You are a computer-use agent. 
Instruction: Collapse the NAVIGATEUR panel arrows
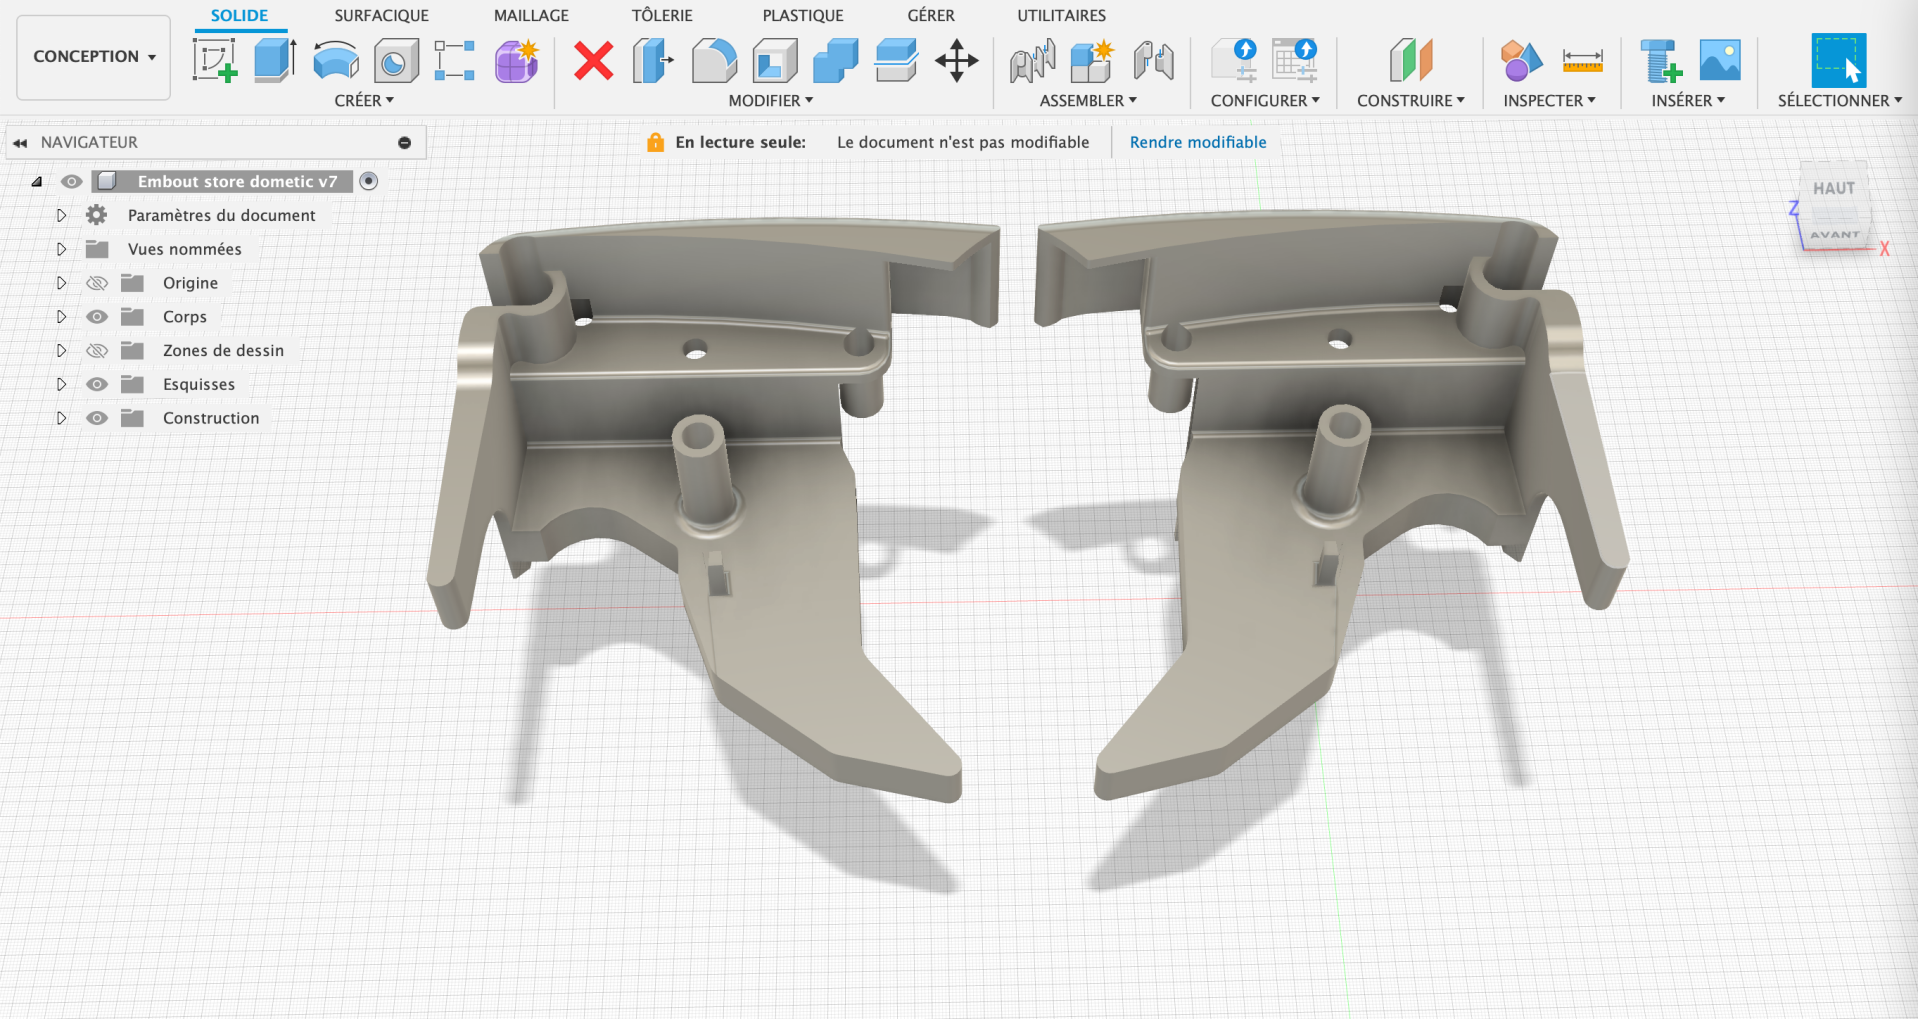[x=20, y=143]
